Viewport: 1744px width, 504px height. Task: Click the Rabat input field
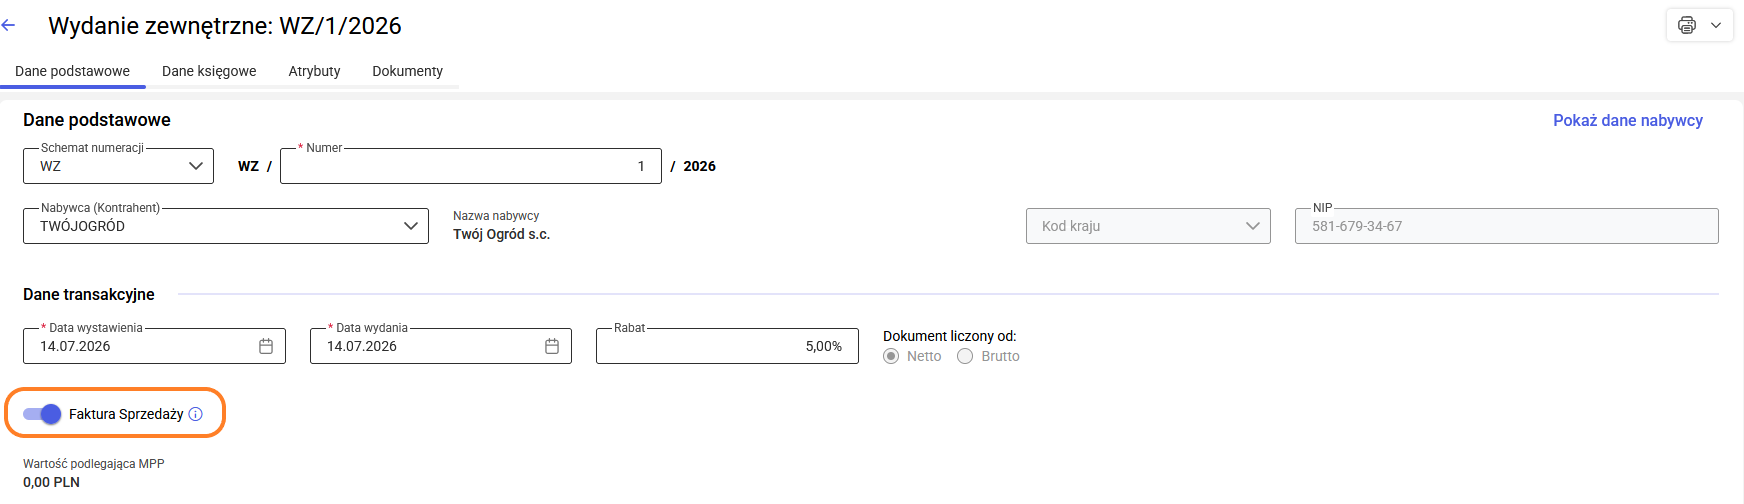727,346
